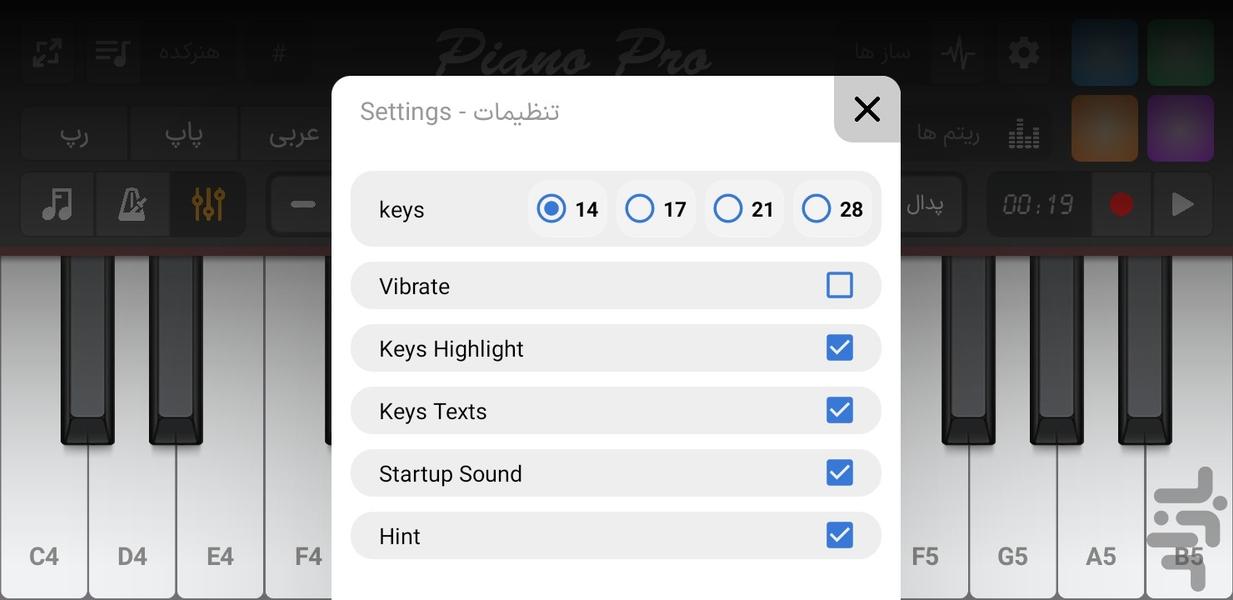Disable the Startup Sound checkbox
1233x600 pixels.
tap(839, 473)
